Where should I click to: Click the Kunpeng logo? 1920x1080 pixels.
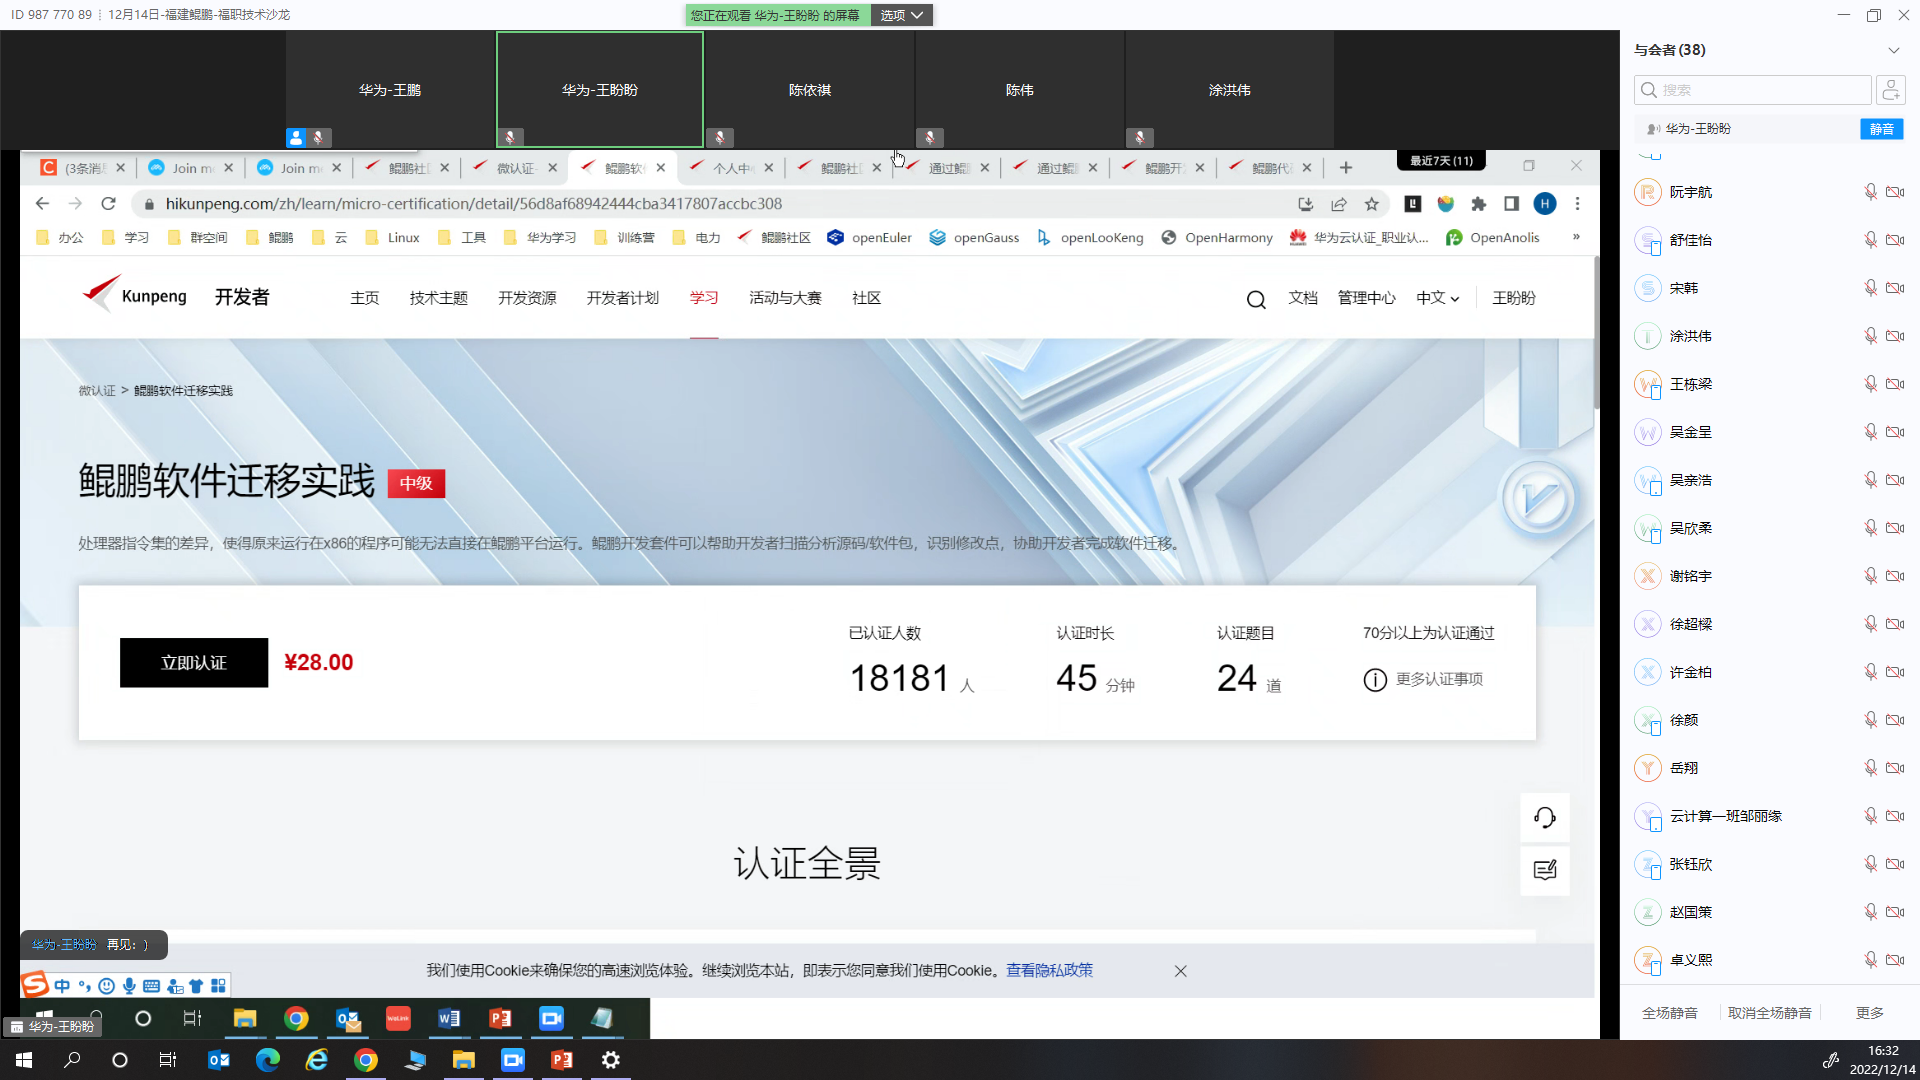coord(134,296)
